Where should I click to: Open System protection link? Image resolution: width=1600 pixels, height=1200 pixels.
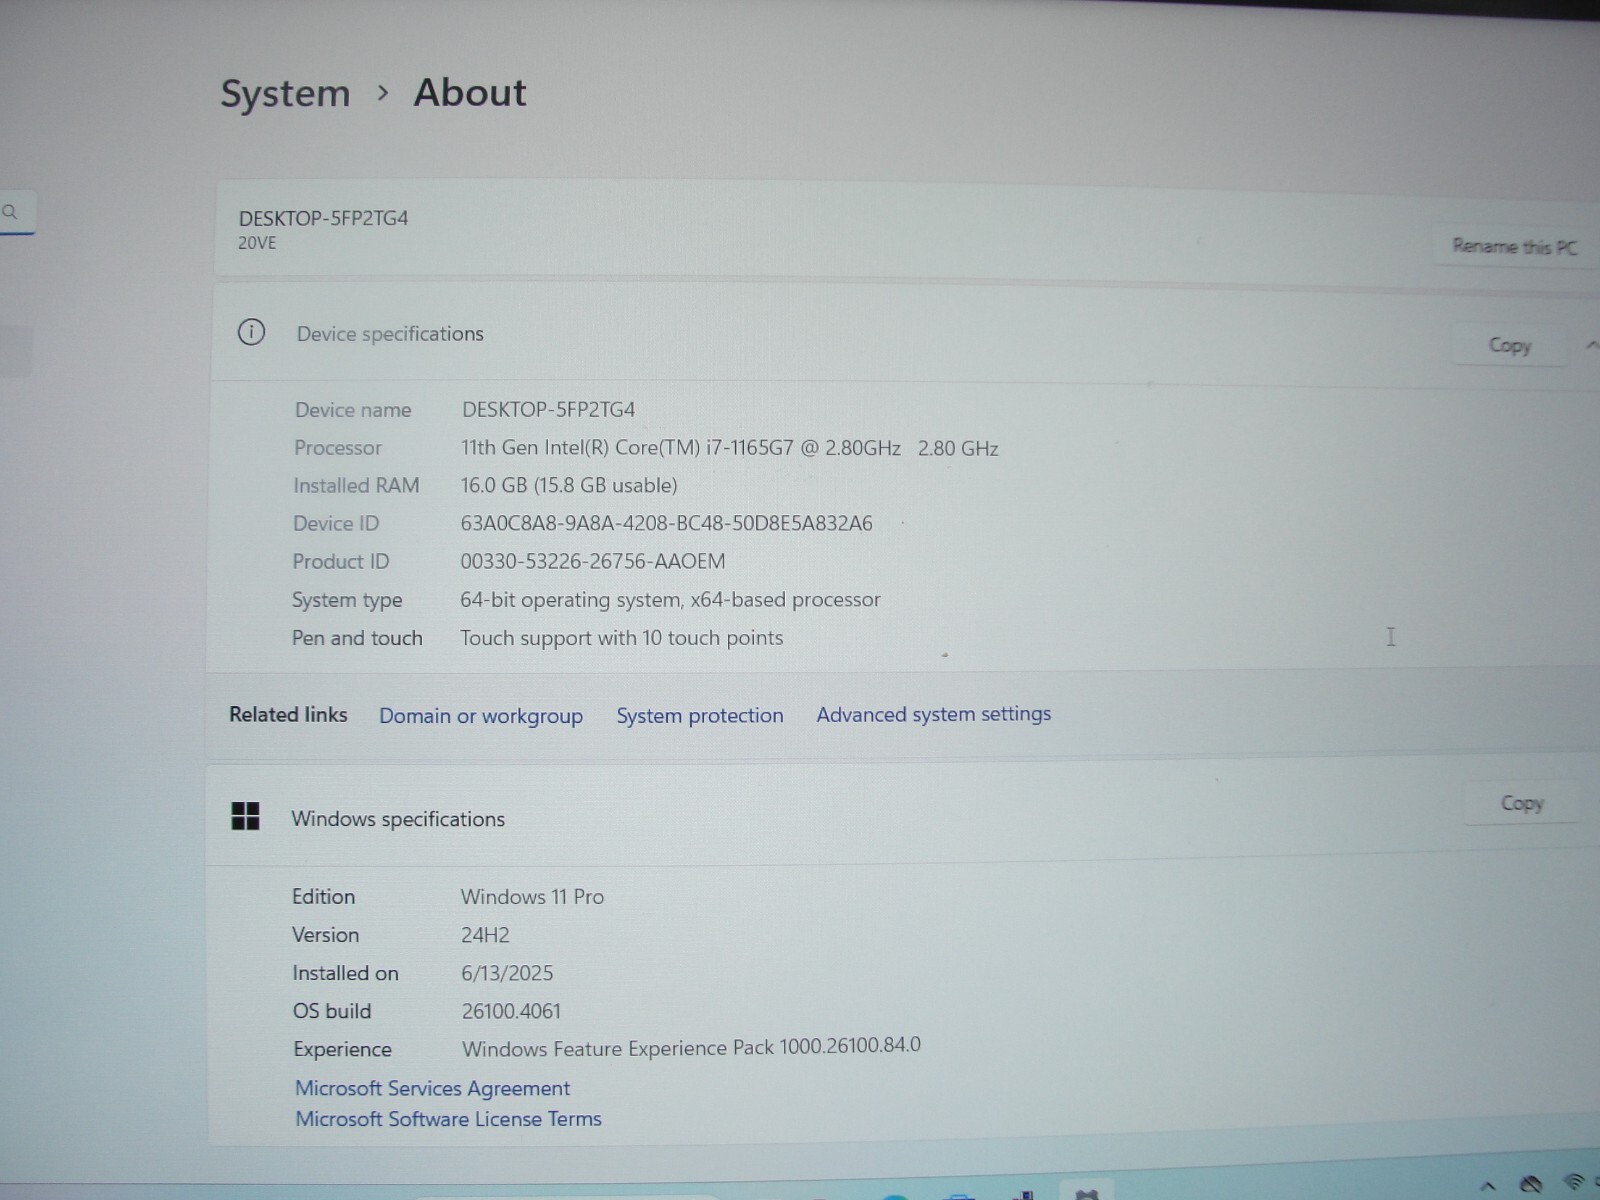tap(700, 715)
